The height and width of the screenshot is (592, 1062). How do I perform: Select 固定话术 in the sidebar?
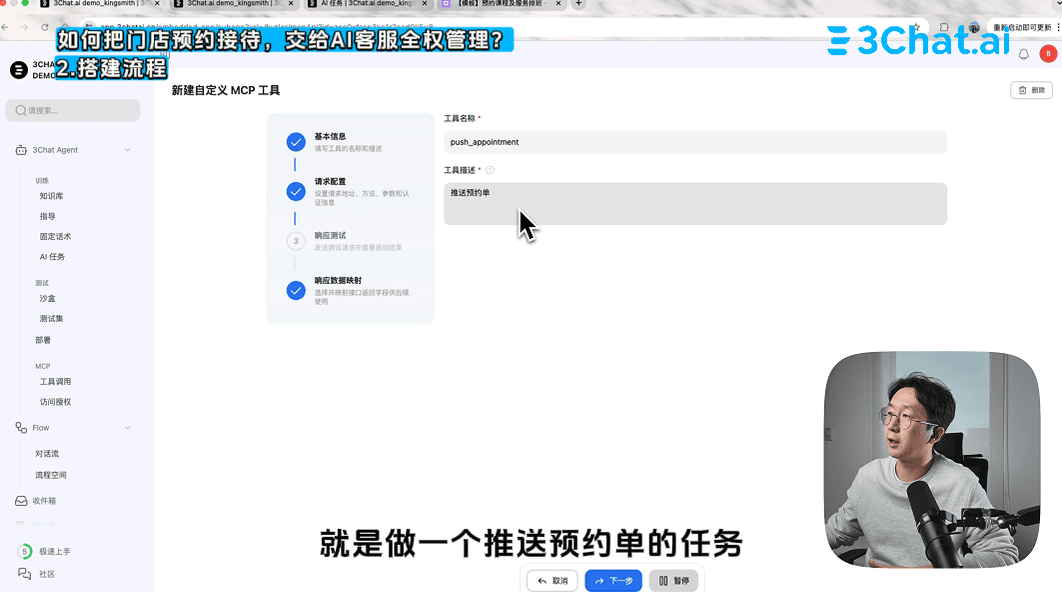tap(56, 236)
